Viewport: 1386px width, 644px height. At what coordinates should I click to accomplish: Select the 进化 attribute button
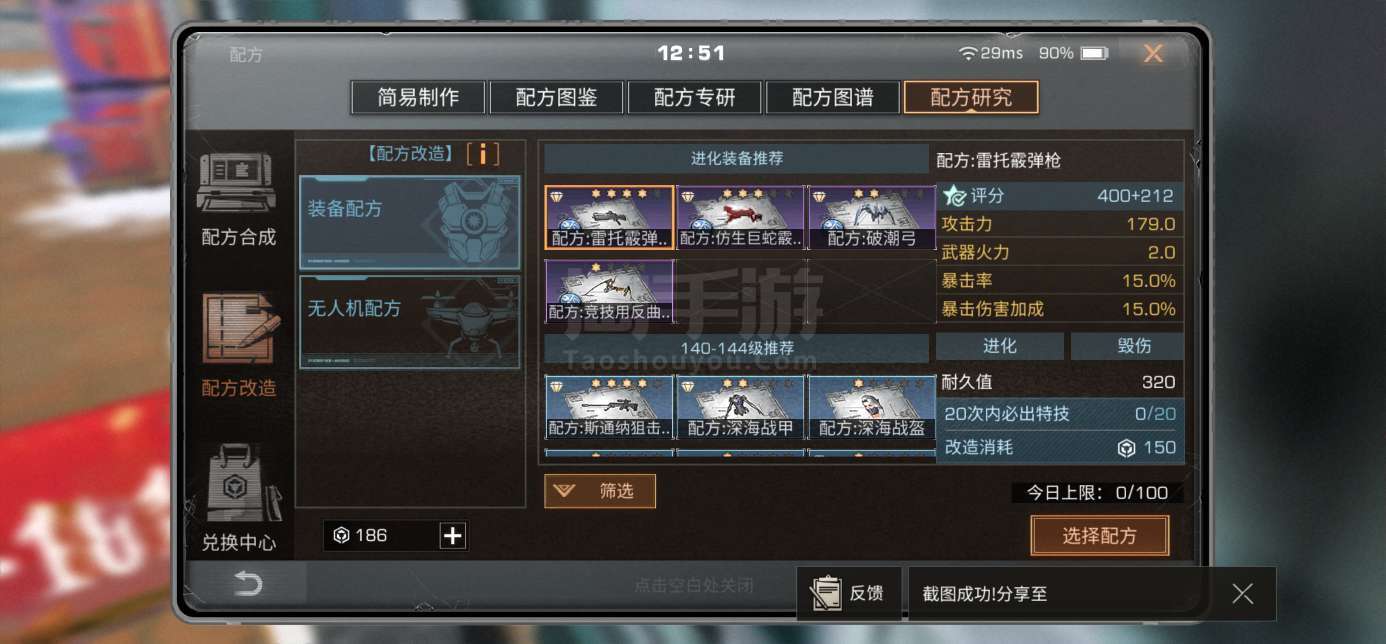point(1000,346)
